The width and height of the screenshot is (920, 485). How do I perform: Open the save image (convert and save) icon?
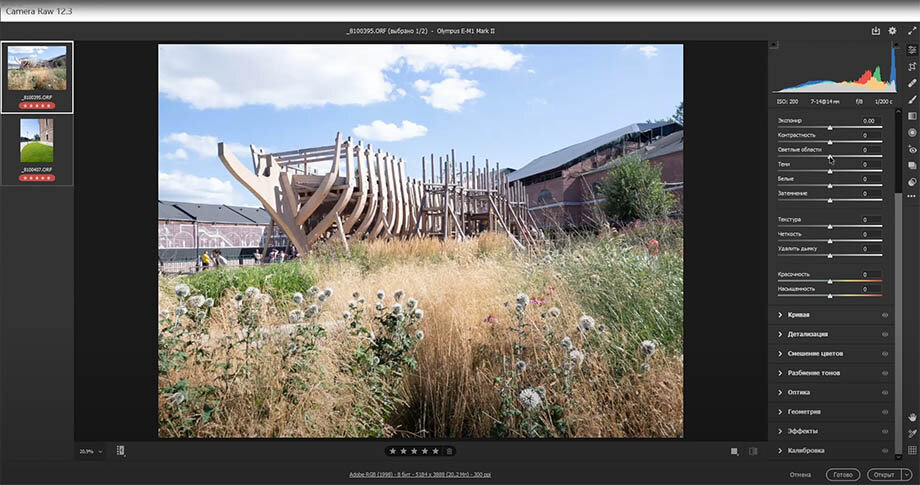(875, 31)
